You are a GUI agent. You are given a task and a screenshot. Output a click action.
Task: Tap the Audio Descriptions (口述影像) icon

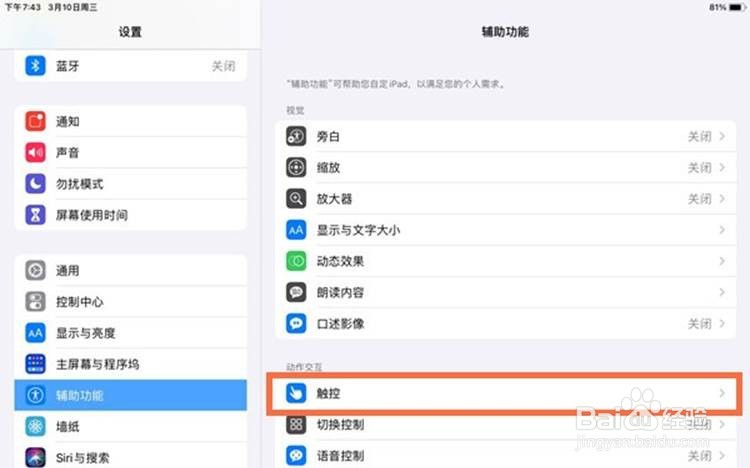coord(296,323)
